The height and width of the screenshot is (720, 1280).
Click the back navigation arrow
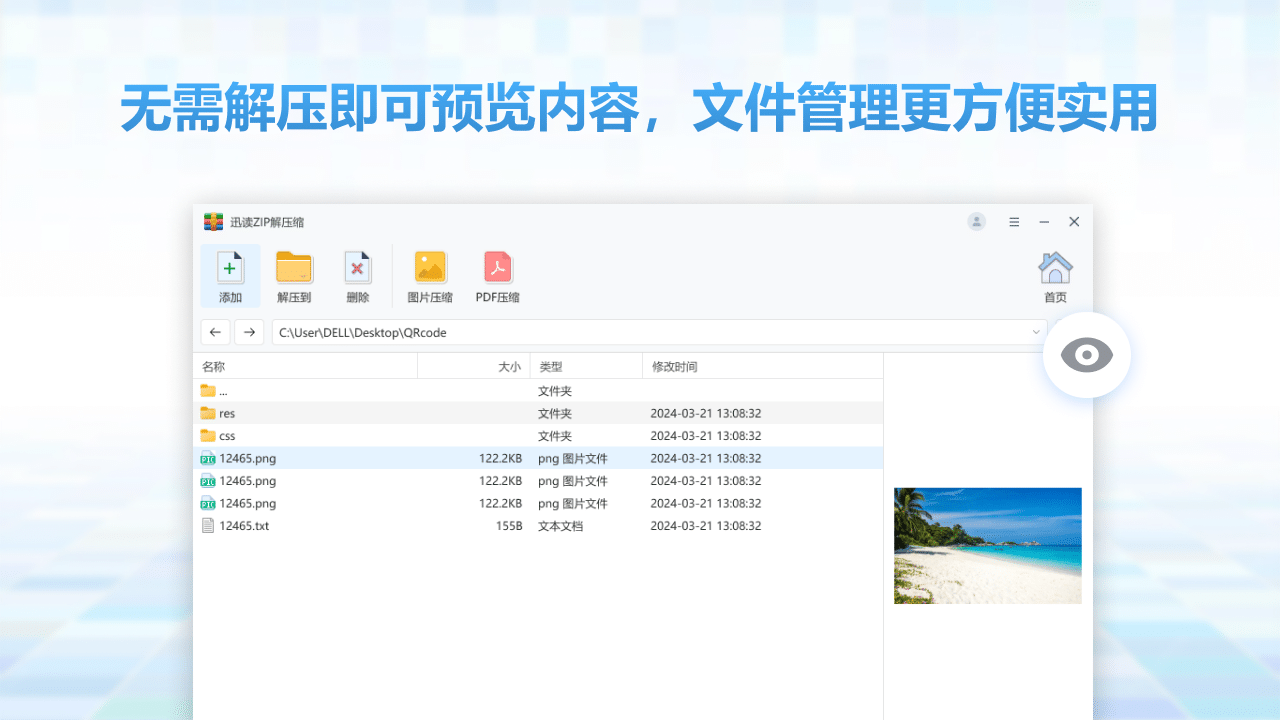coord(215,332)
